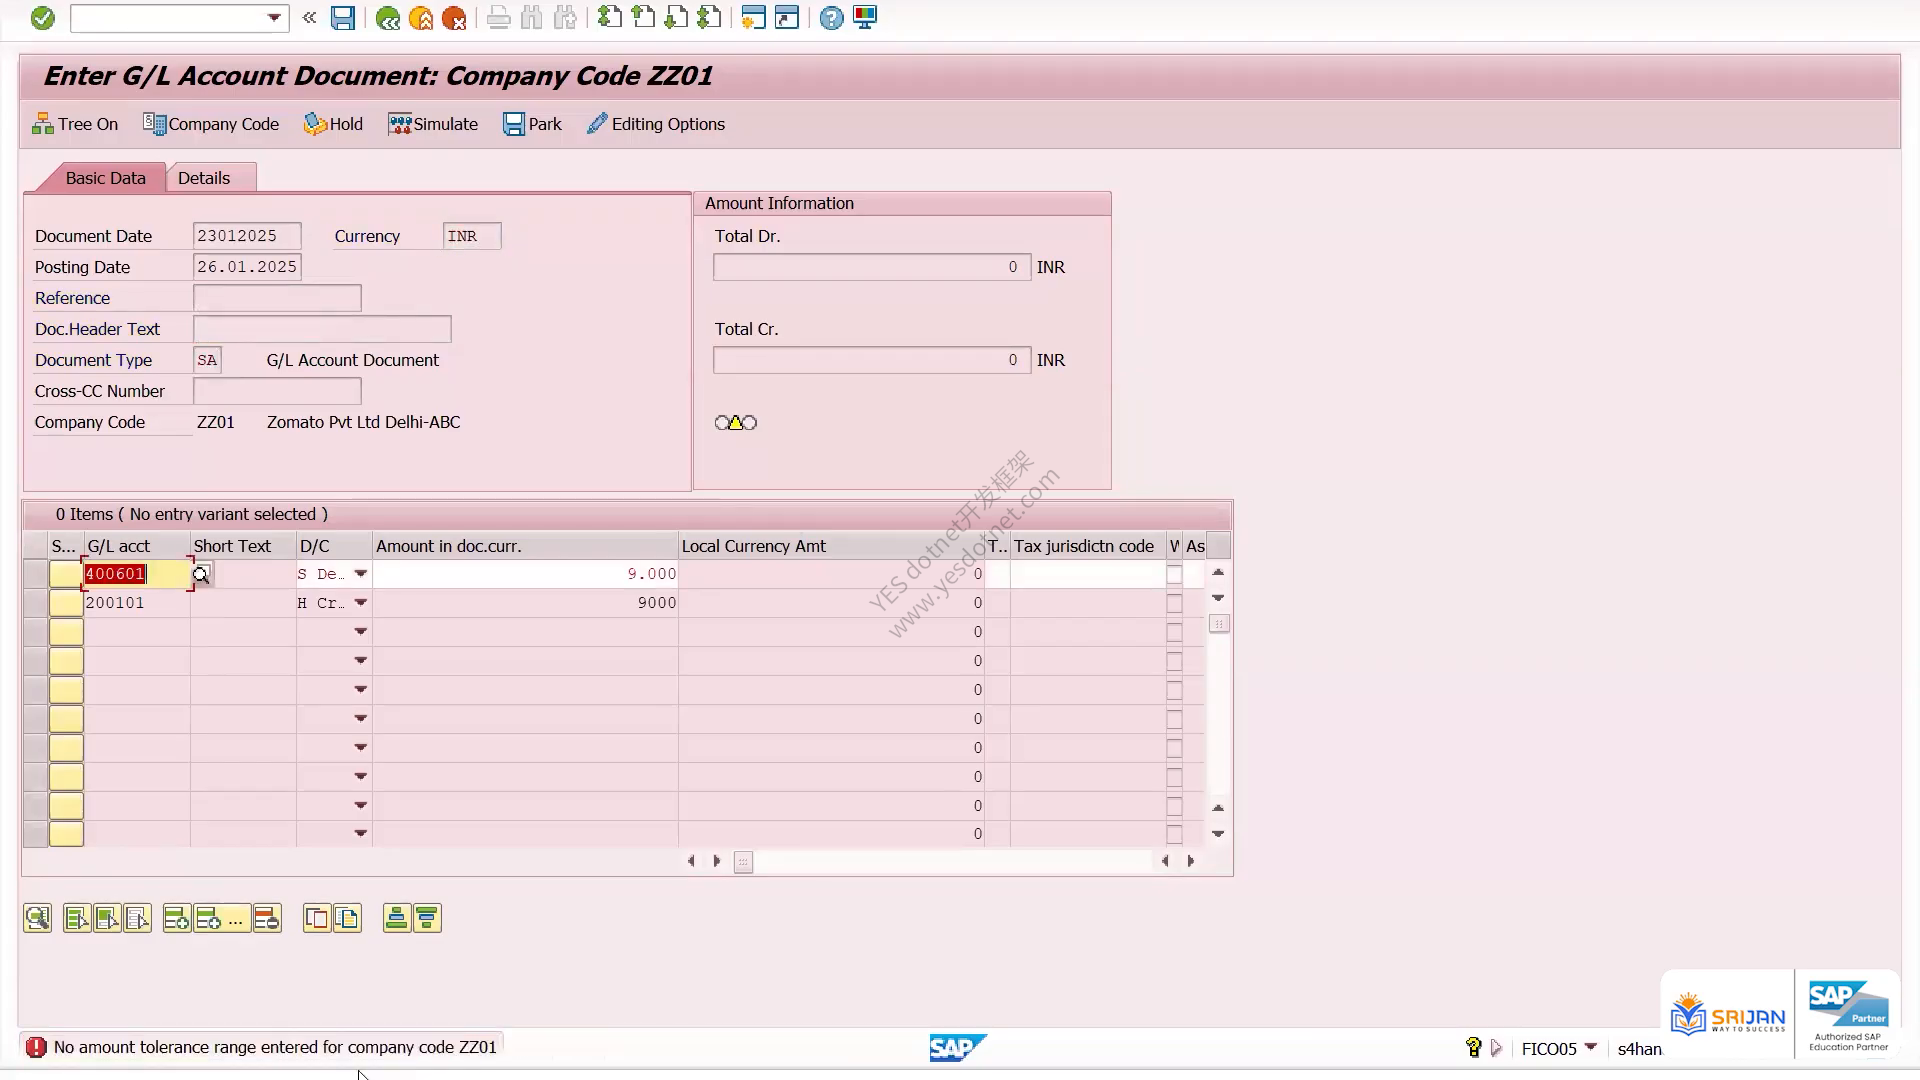This screenshot has height=1080, width=1920.
Task: Click the insert line icon below the table
Action: coord(177,918)
